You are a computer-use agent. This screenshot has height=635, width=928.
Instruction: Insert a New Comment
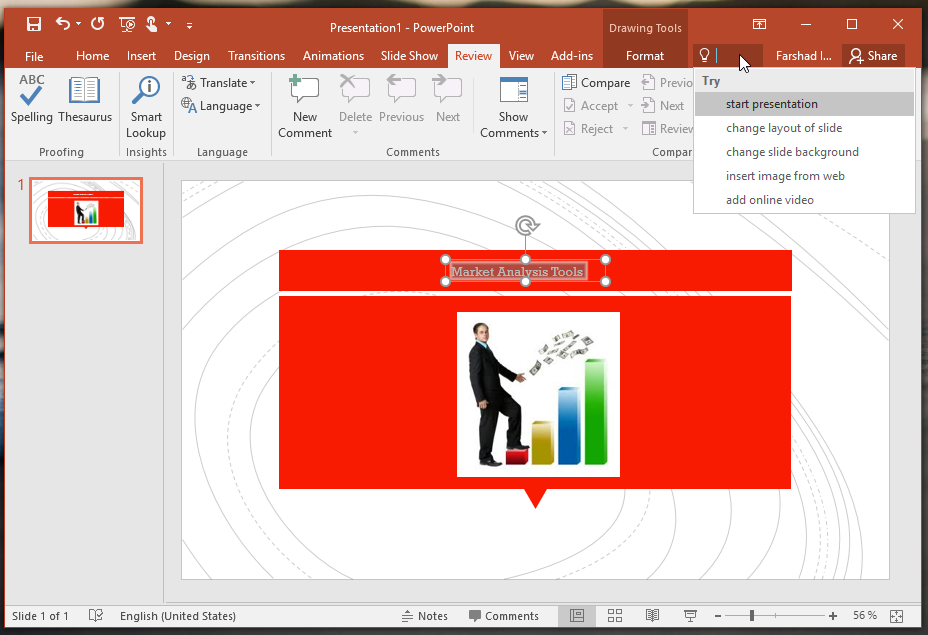point(305,107)
